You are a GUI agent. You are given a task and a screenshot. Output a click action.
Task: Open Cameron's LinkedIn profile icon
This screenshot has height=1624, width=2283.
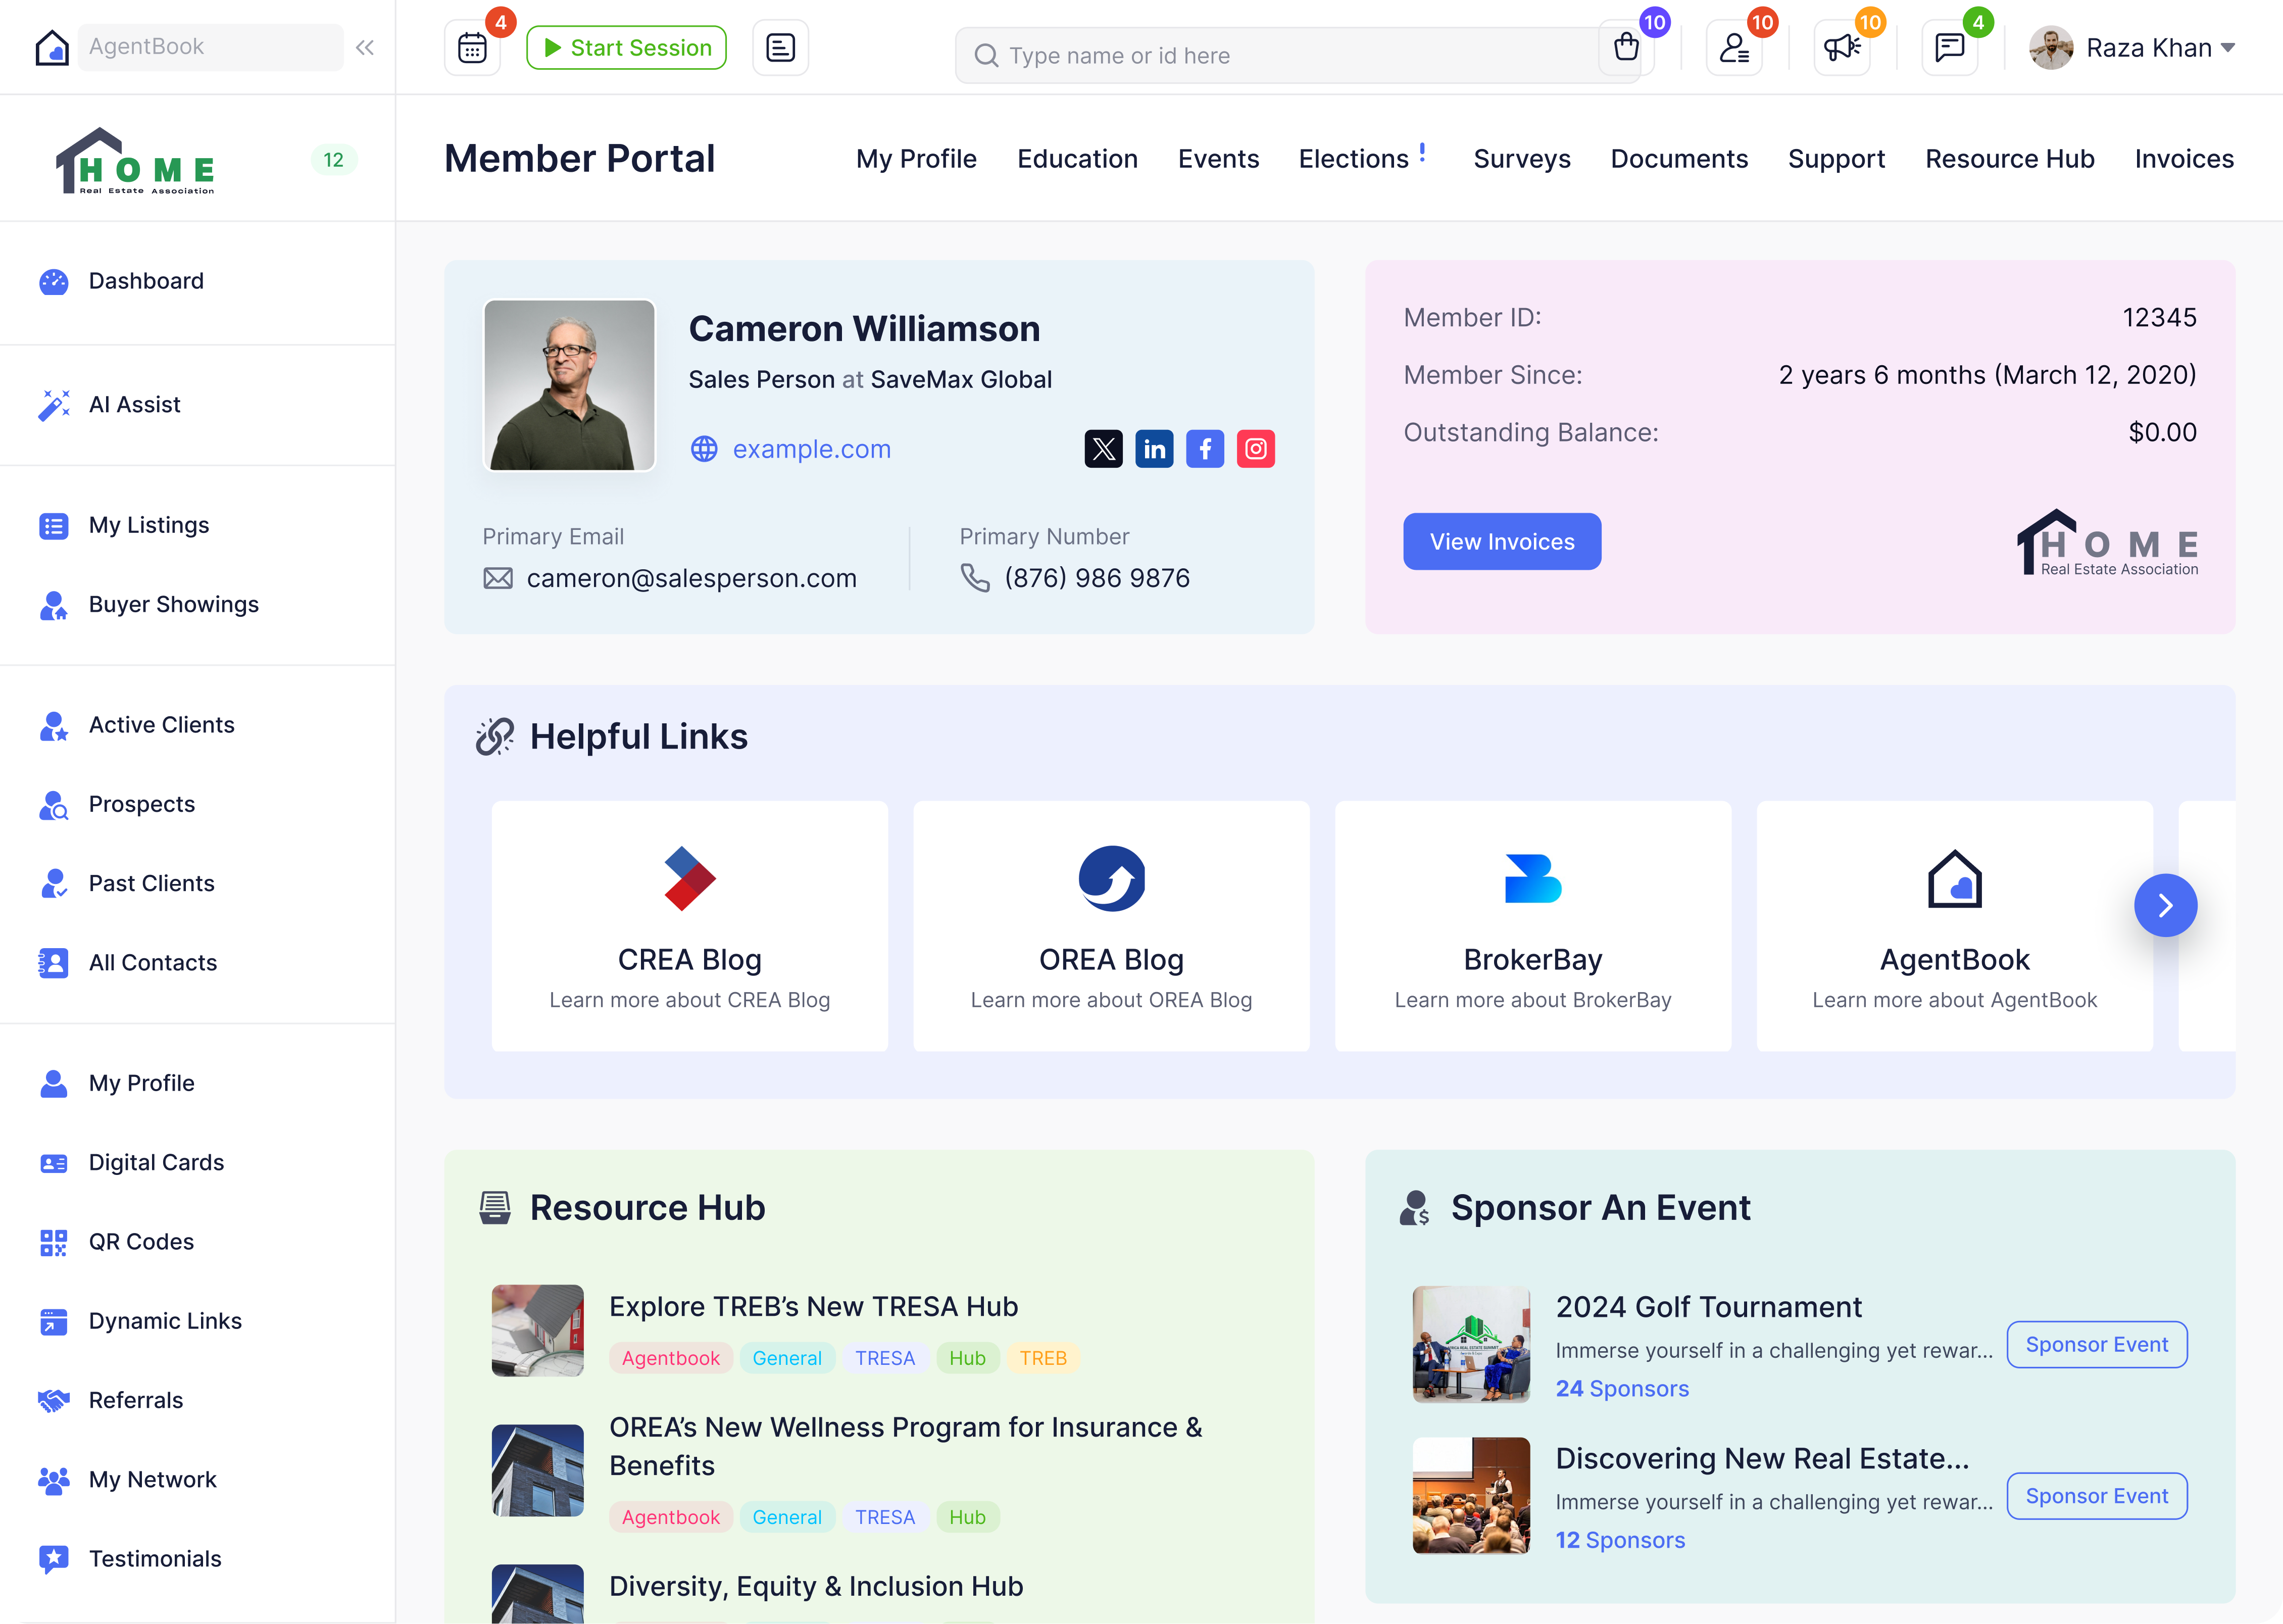1155,448
